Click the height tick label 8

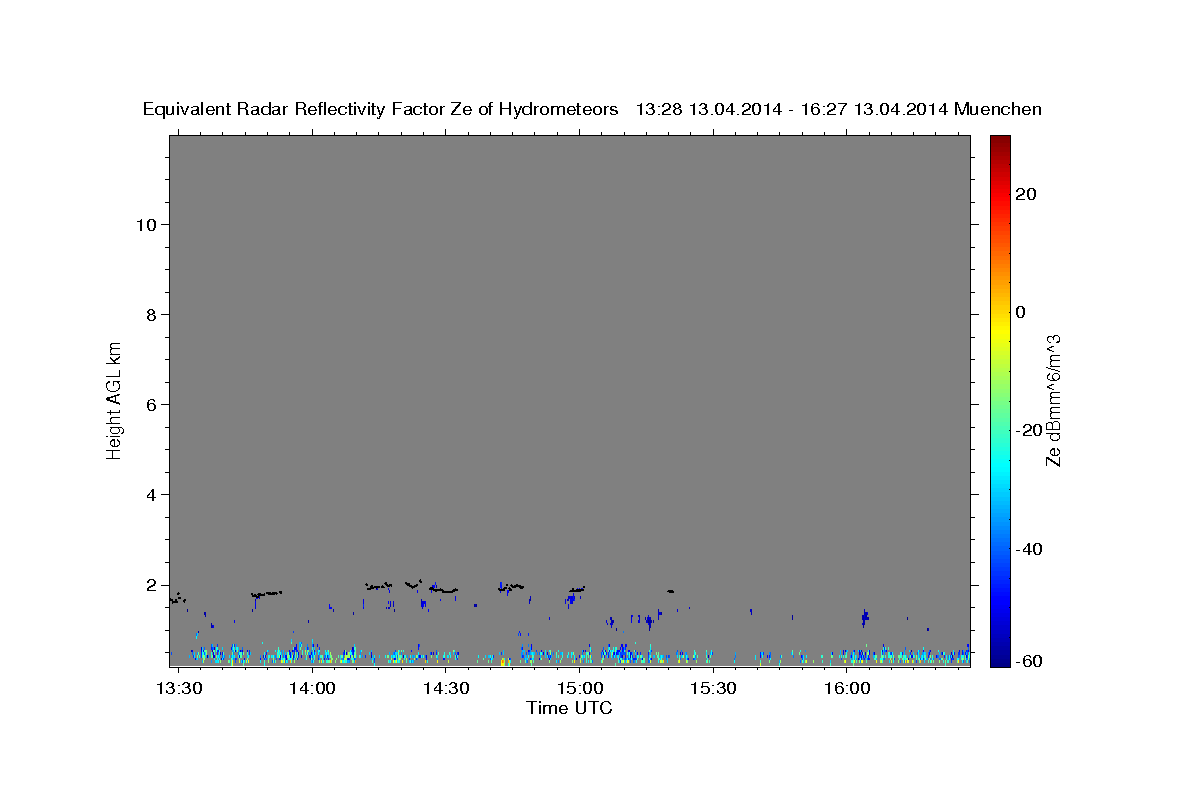click(x=151, y=314)
